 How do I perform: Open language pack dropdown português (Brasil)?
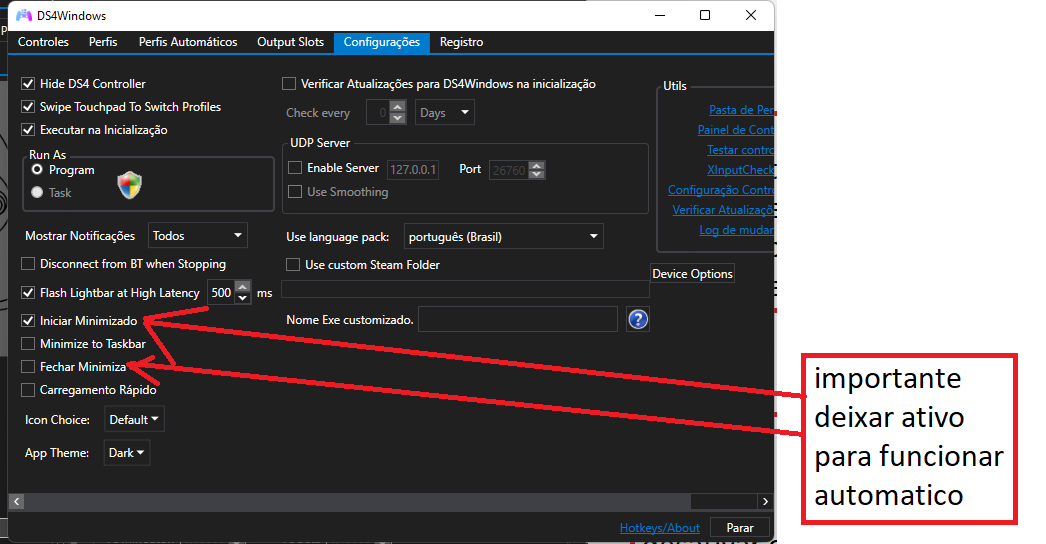tap(504, 237)
